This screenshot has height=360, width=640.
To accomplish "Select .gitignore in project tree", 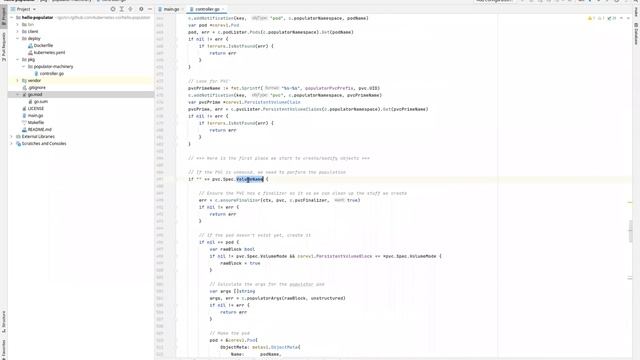I will click(37, 87).
